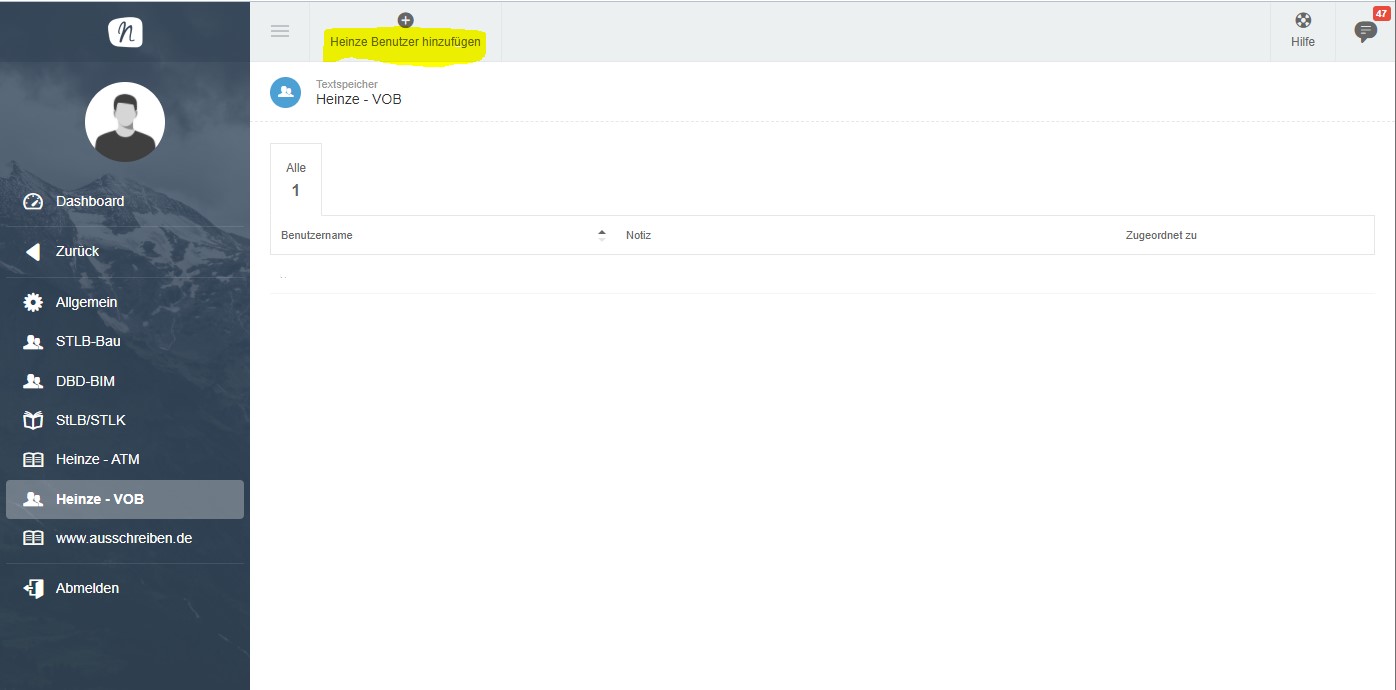Image resolution: width=1396 pixels, height=690 pixels.
Task: Click the Textspeicher label
Action: coord(347,84)
